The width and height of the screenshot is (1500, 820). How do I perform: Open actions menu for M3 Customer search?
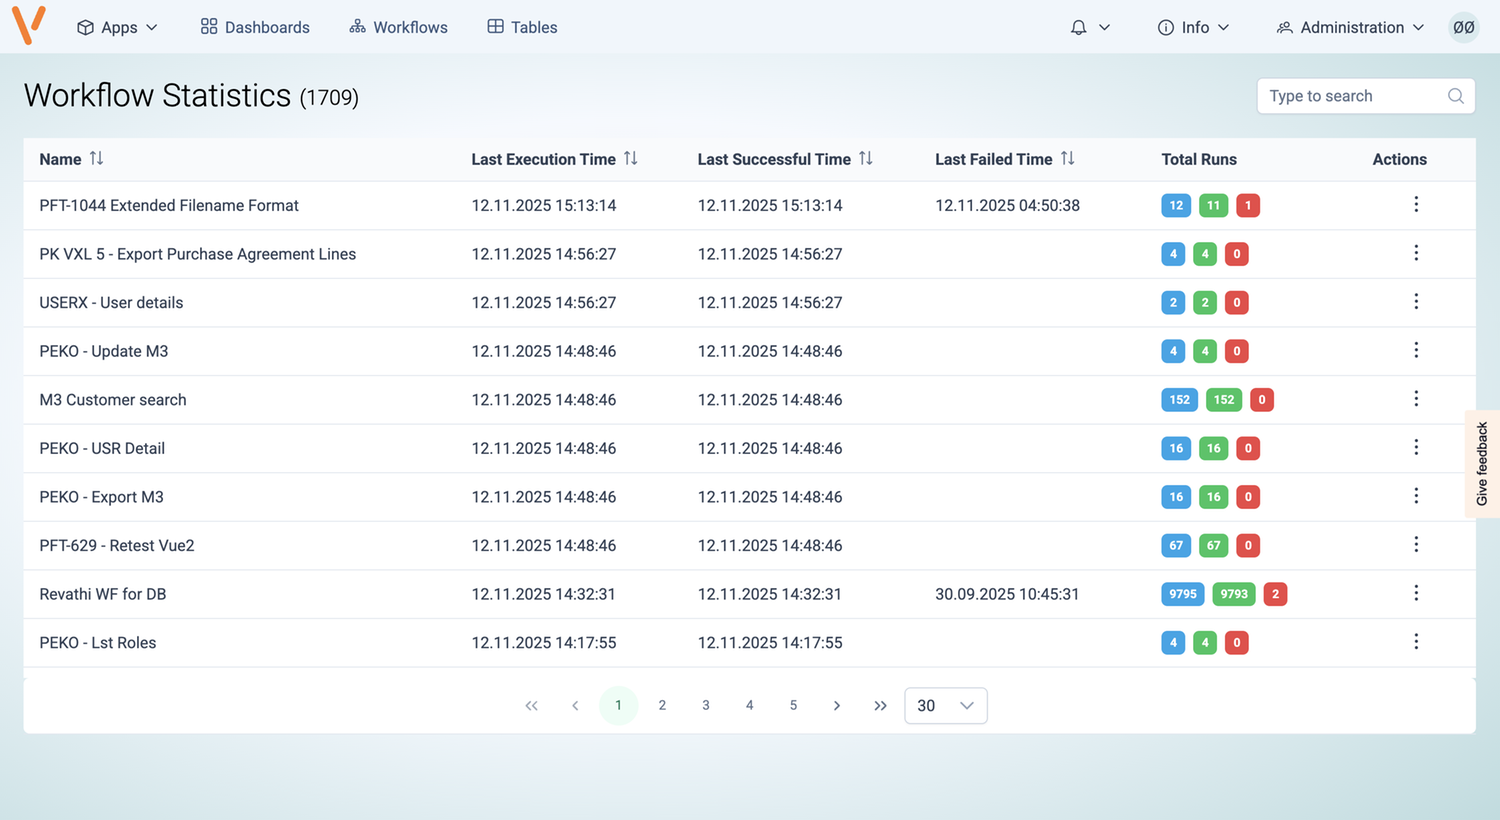pos(1416,398)
